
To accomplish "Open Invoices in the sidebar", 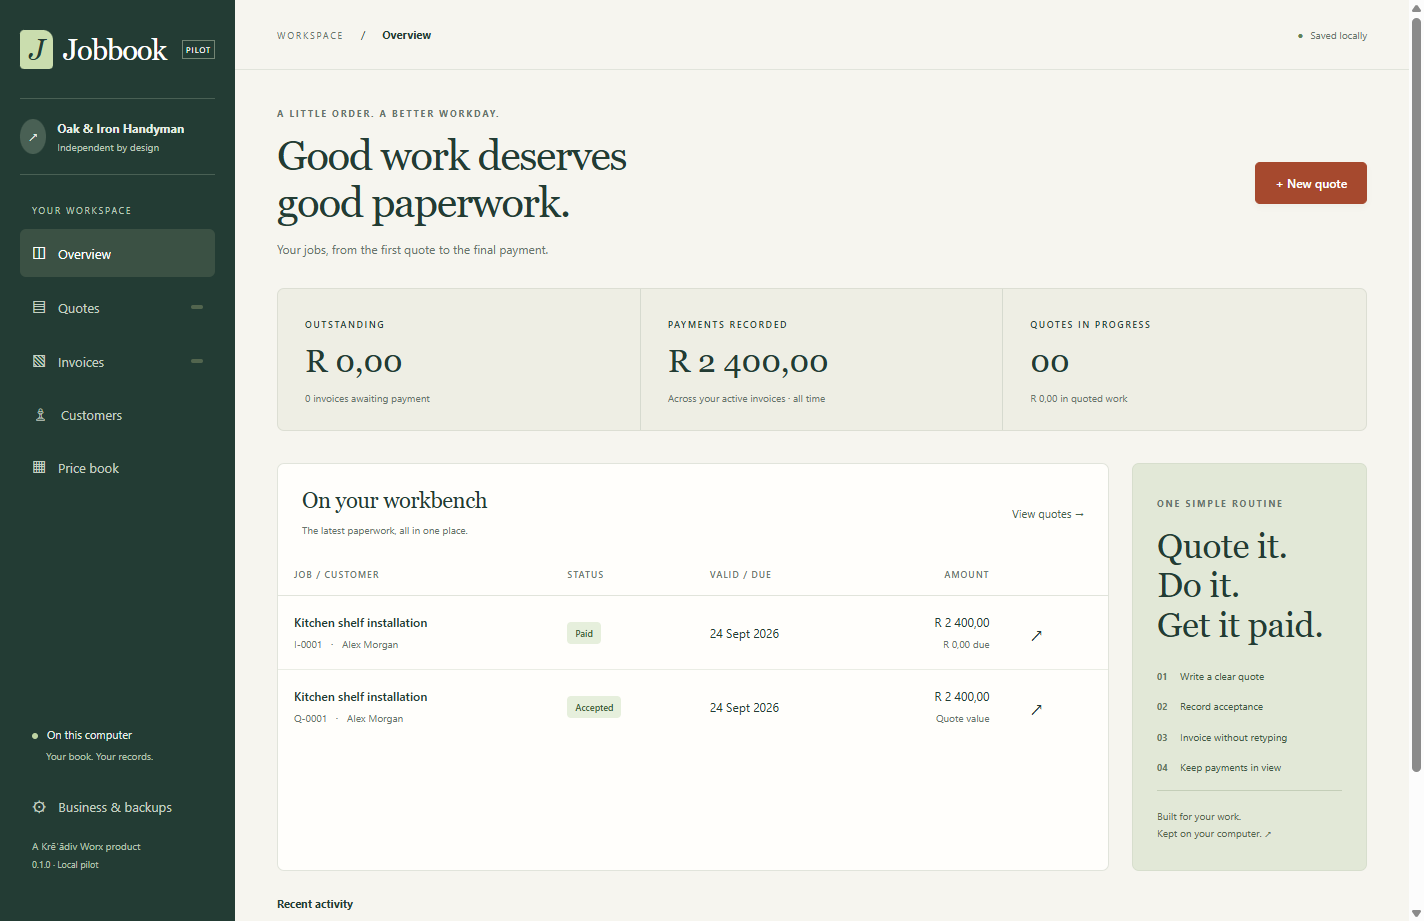I will [x=117, y=362].
